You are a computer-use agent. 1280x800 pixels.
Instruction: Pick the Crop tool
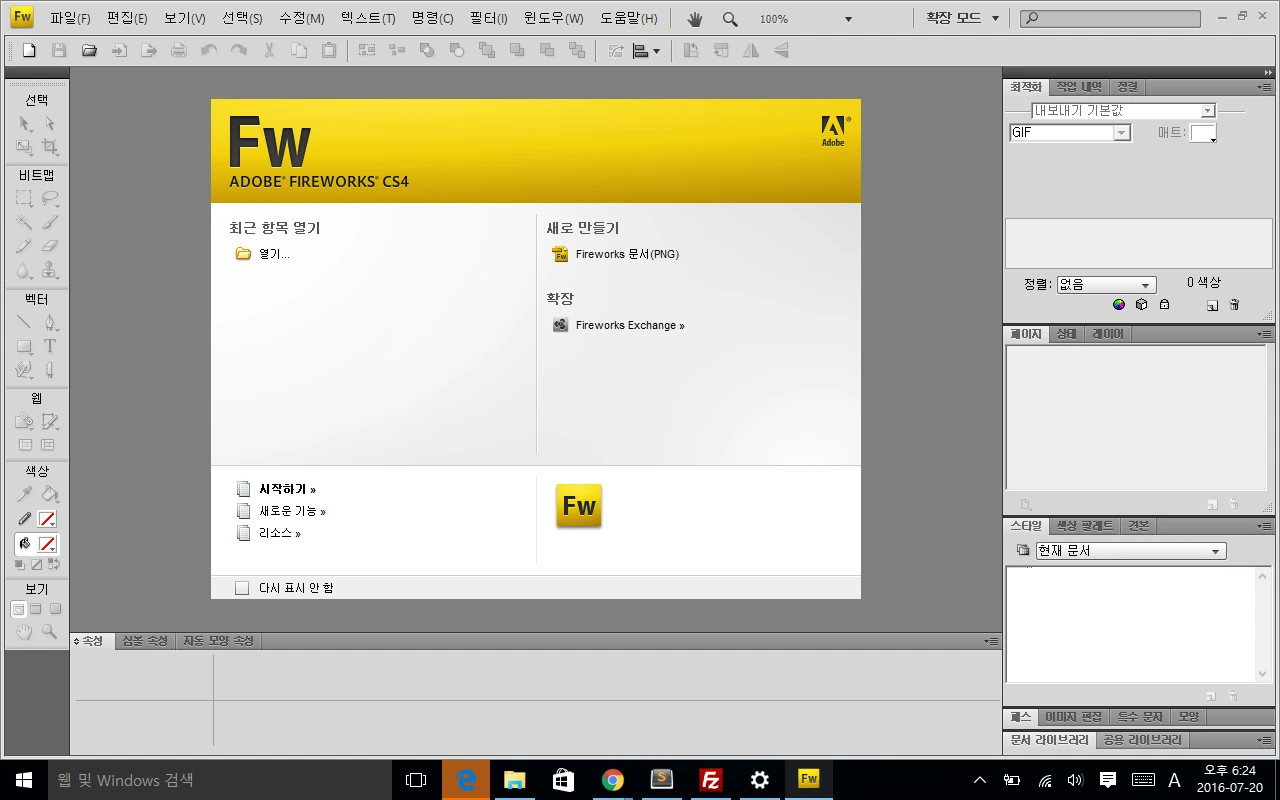tap(49, 147)
